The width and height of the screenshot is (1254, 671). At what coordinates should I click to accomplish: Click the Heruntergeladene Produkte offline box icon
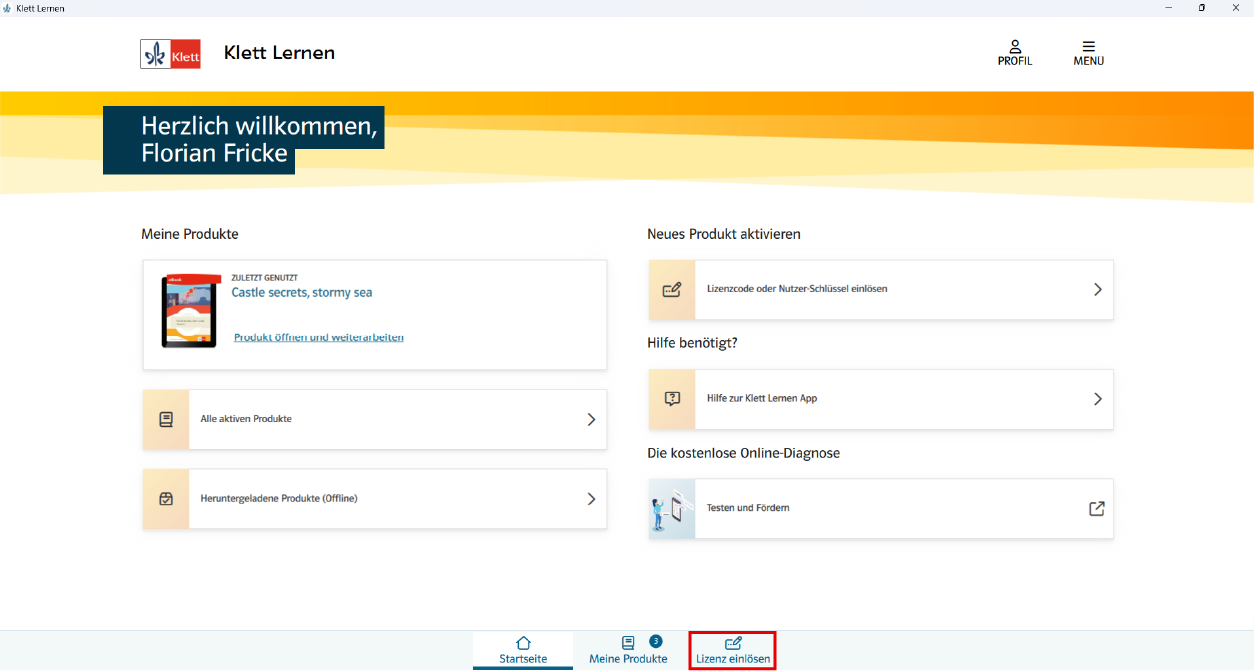pos(166,499)
